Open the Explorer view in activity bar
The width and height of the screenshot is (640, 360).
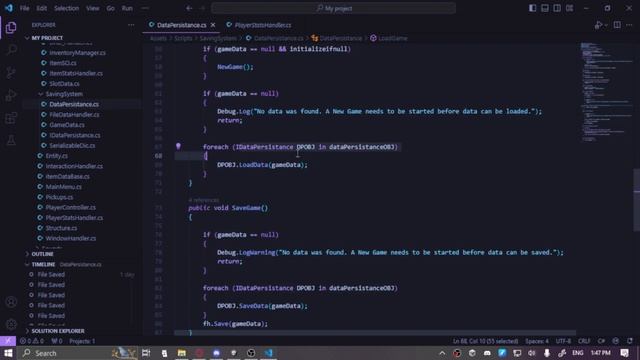click(x=11, y=27)
